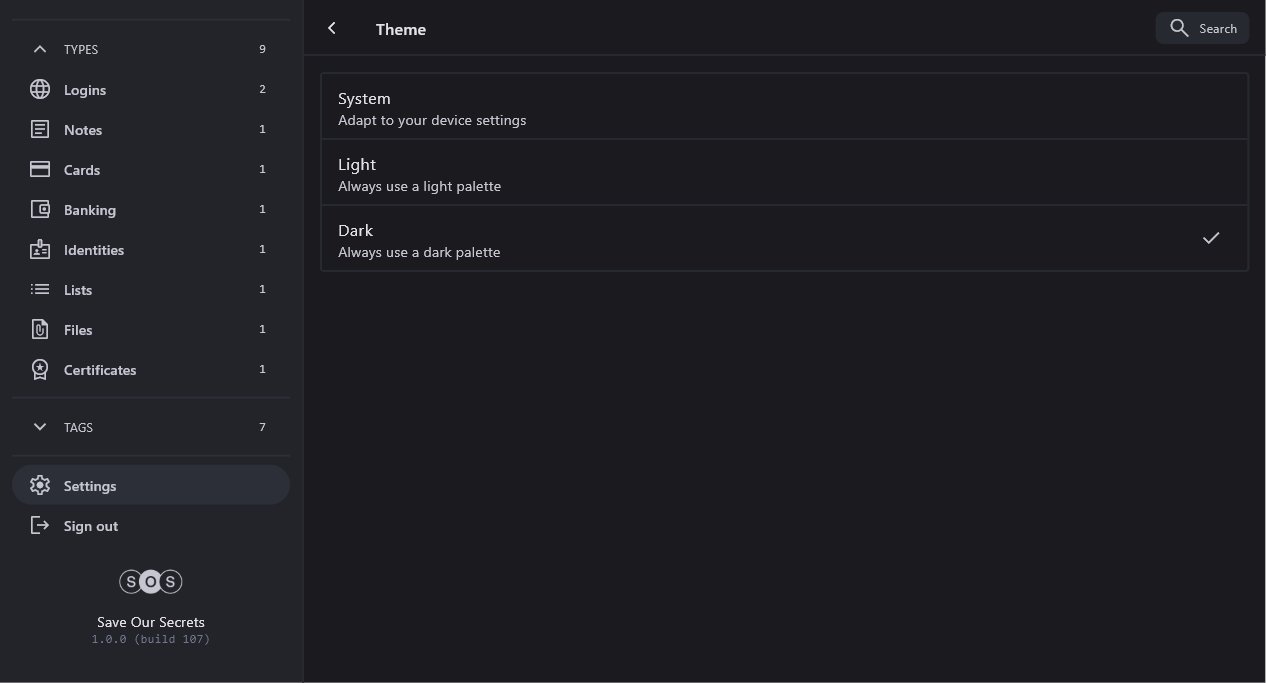Click the Logins globe icon
1266x683 pixels.
pos(40,90)
